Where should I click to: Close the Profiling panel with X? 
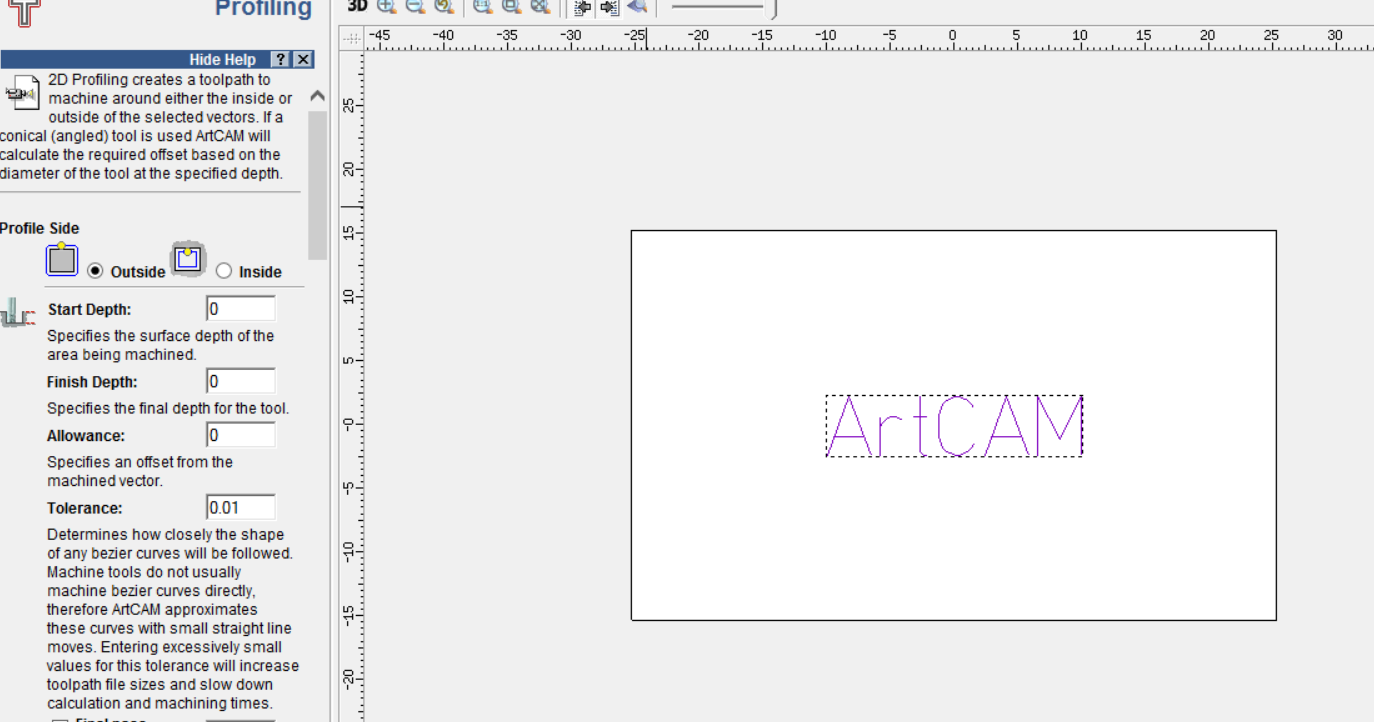coord(304,60)
